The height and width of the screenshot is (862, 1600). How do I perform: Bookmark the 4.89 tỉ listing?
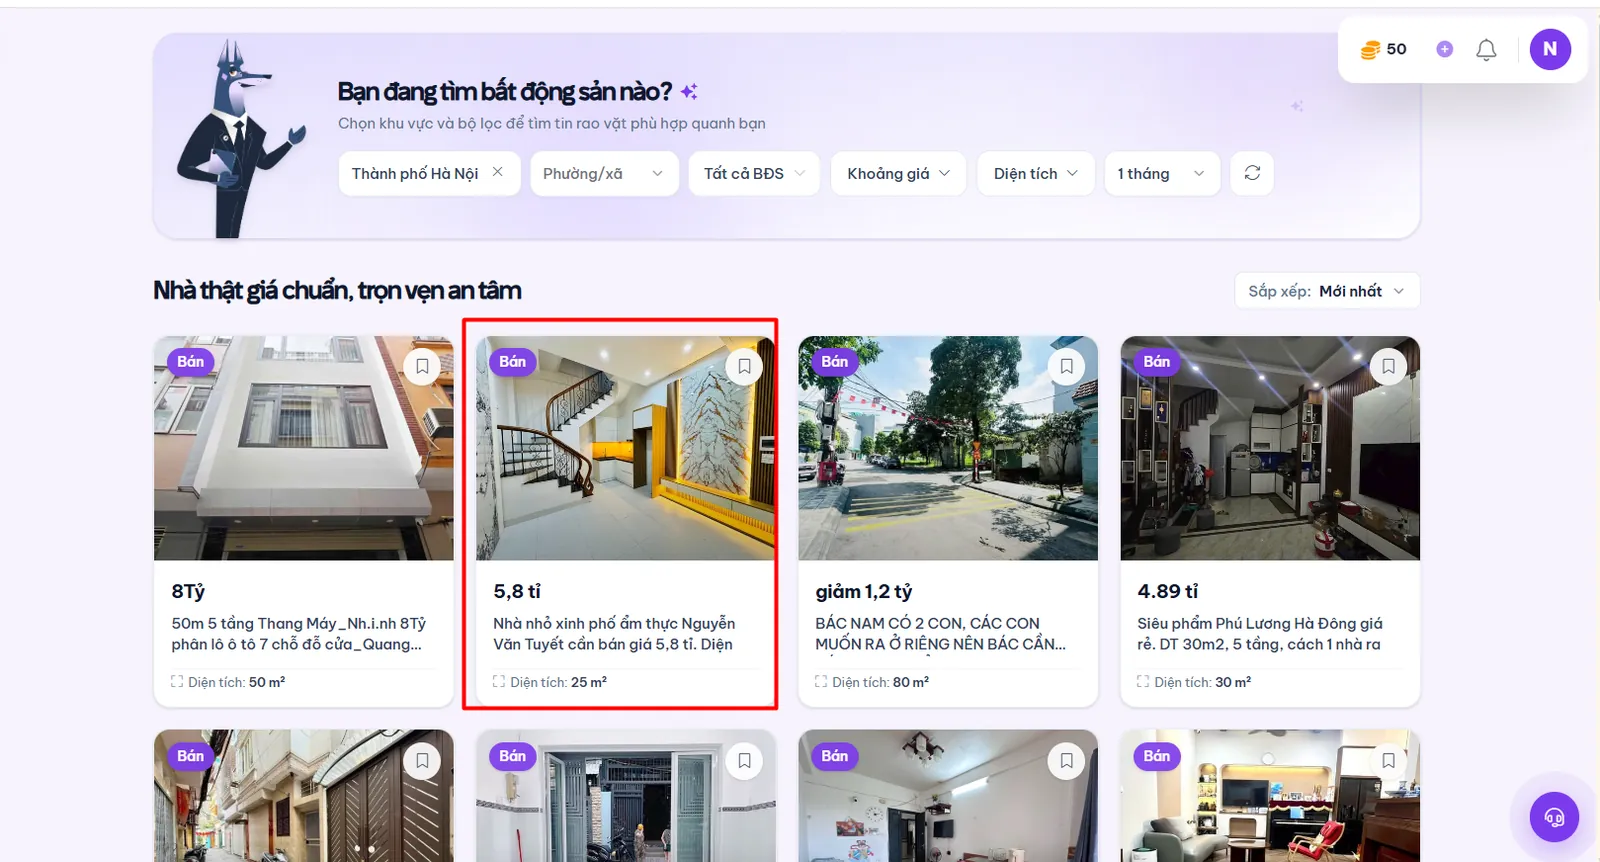pyautogui.click(x=1389, y=367)
